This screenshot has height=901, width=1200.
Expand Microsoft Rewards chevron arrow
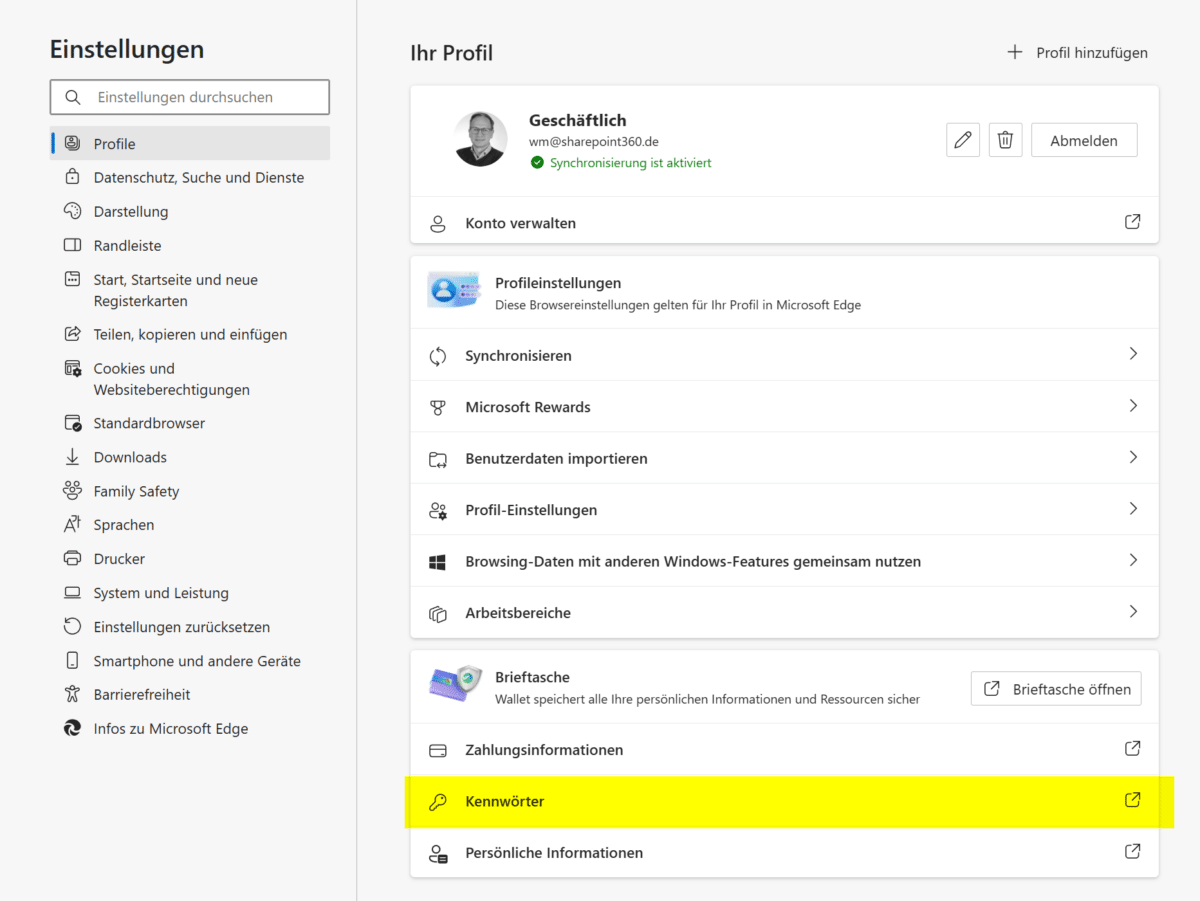click(1132, 406)
